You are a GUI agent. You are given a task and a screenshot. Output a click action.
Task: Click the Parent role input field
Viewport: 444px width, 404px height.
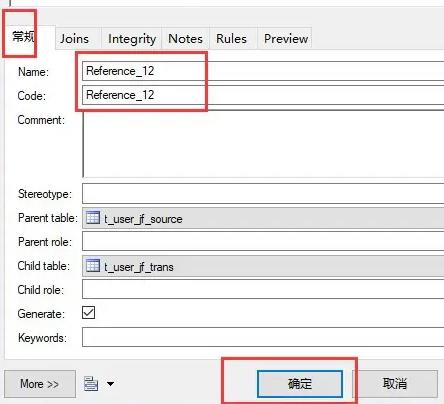tap(263, 241)
